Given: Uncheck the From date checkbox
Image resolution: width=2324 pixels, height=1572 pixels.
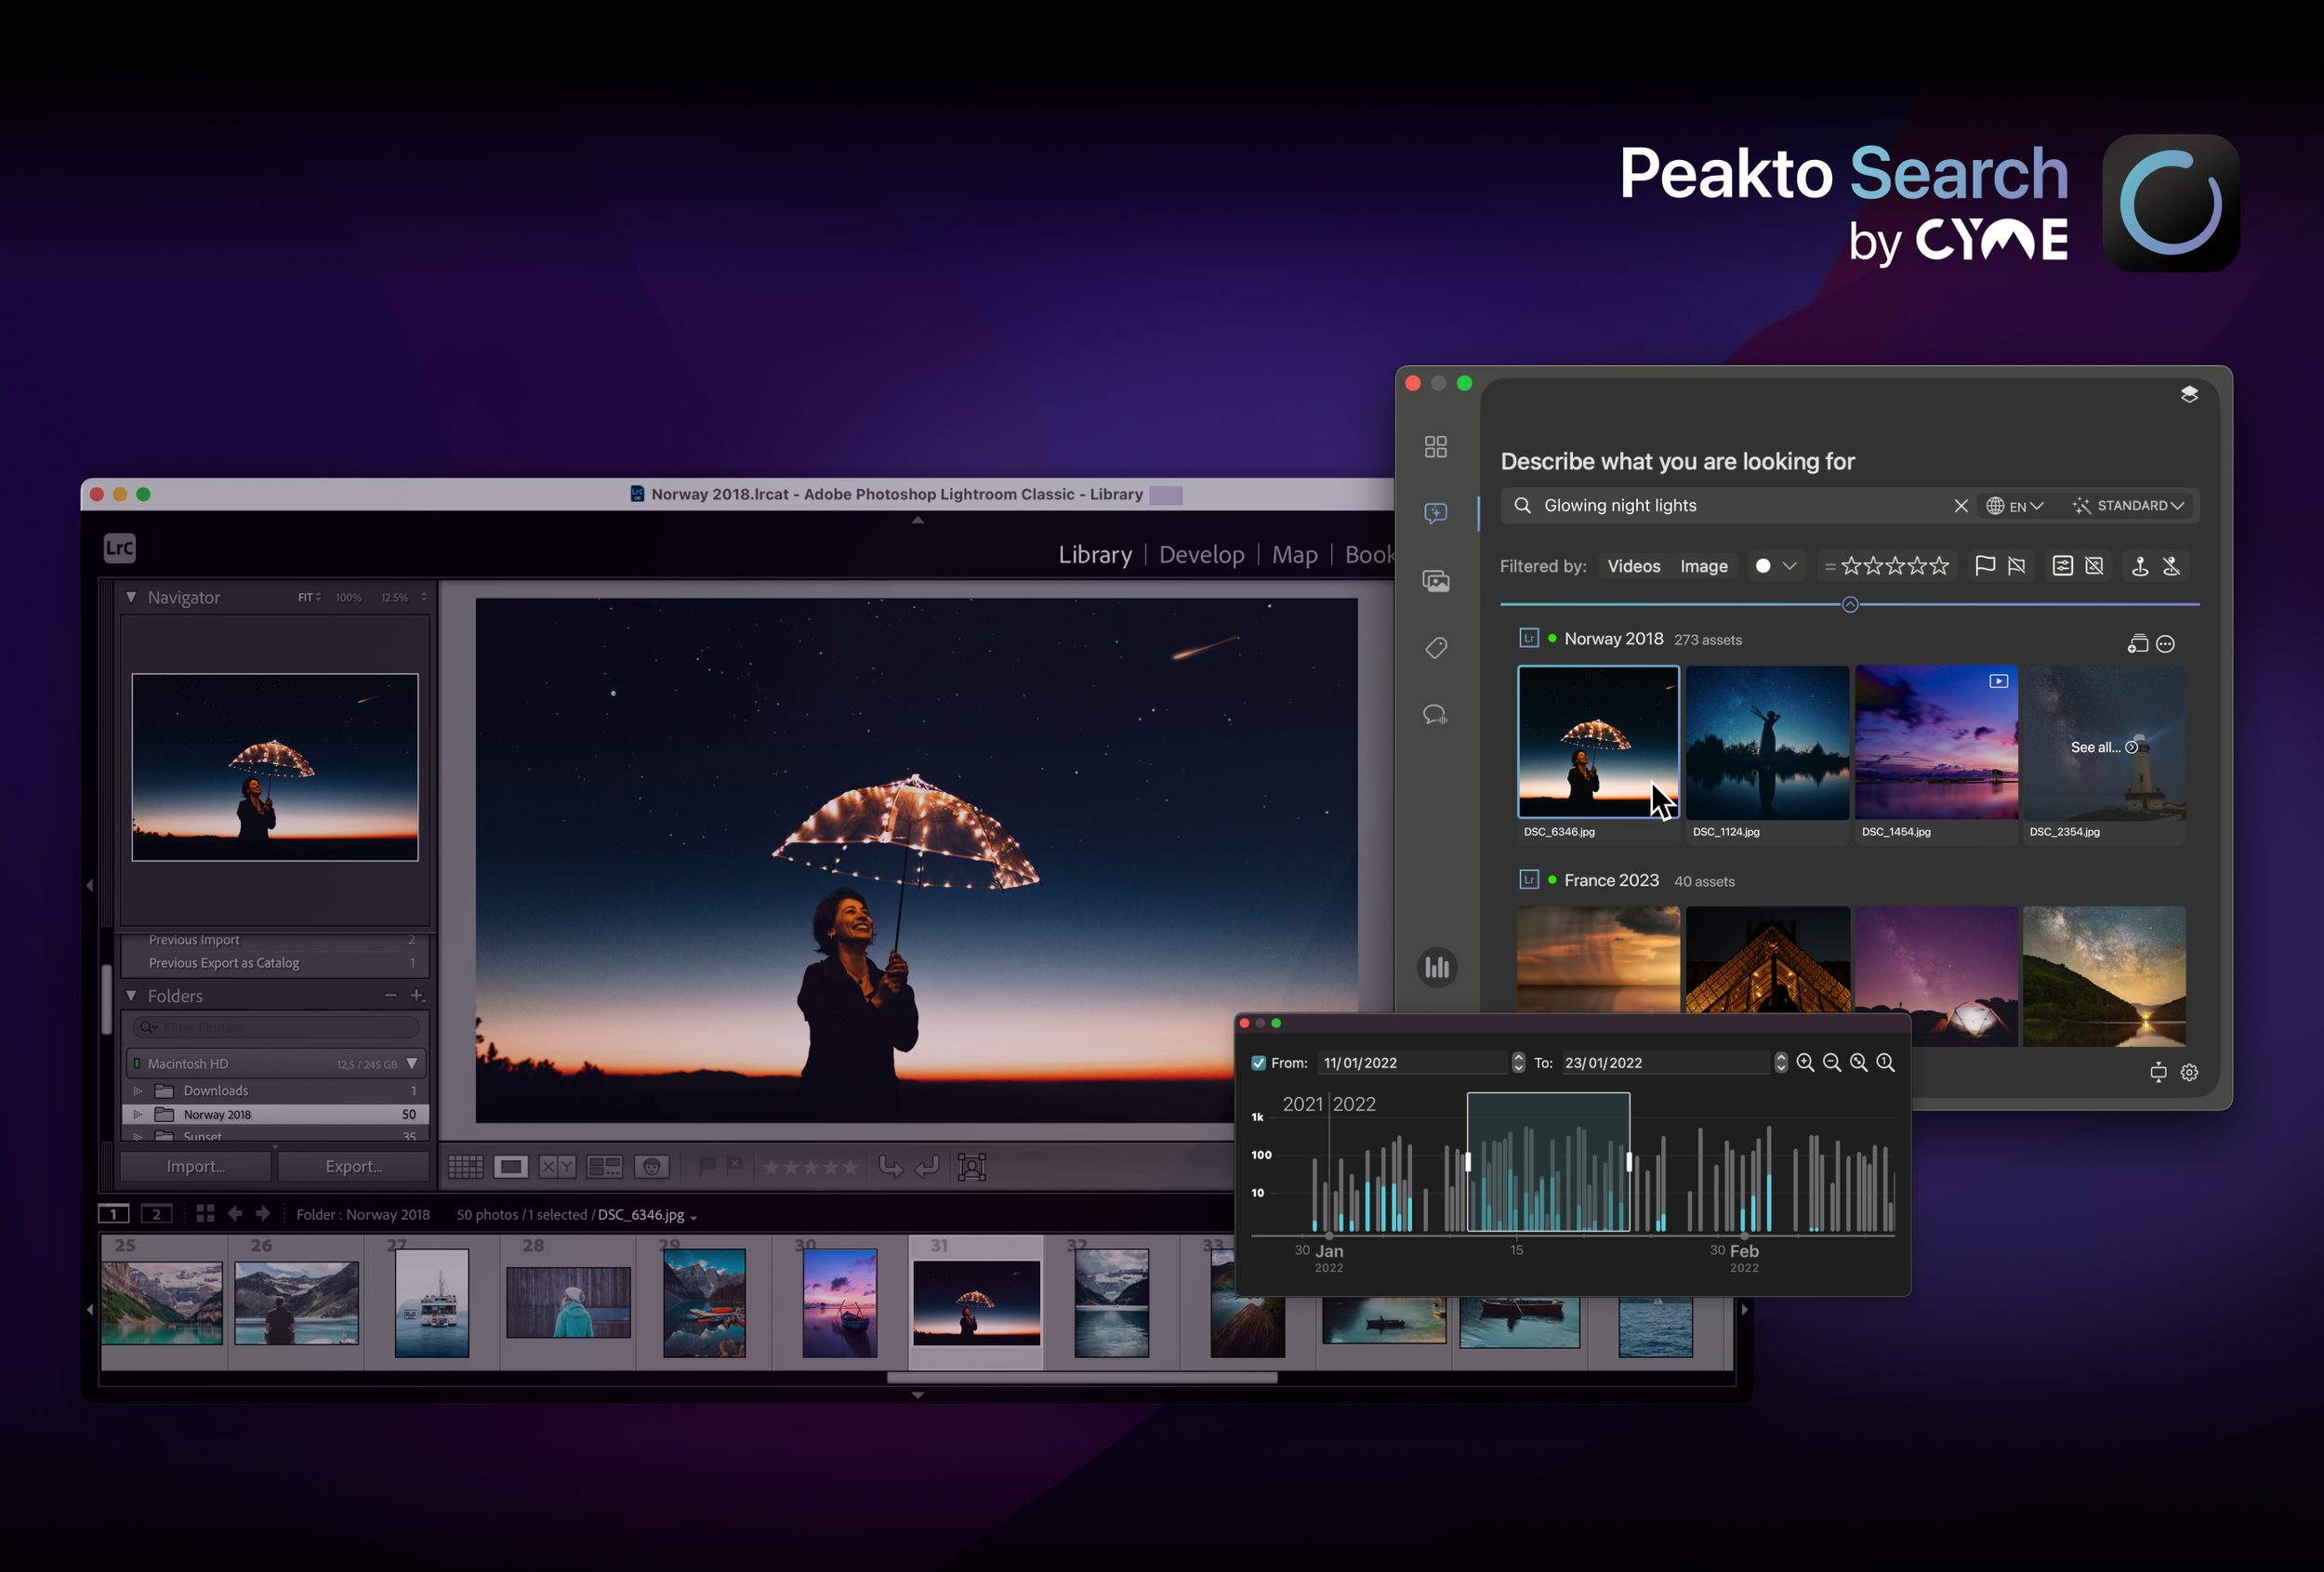Looking at the screenshot, I should pyautogui.click(x=1259, y=1063).
